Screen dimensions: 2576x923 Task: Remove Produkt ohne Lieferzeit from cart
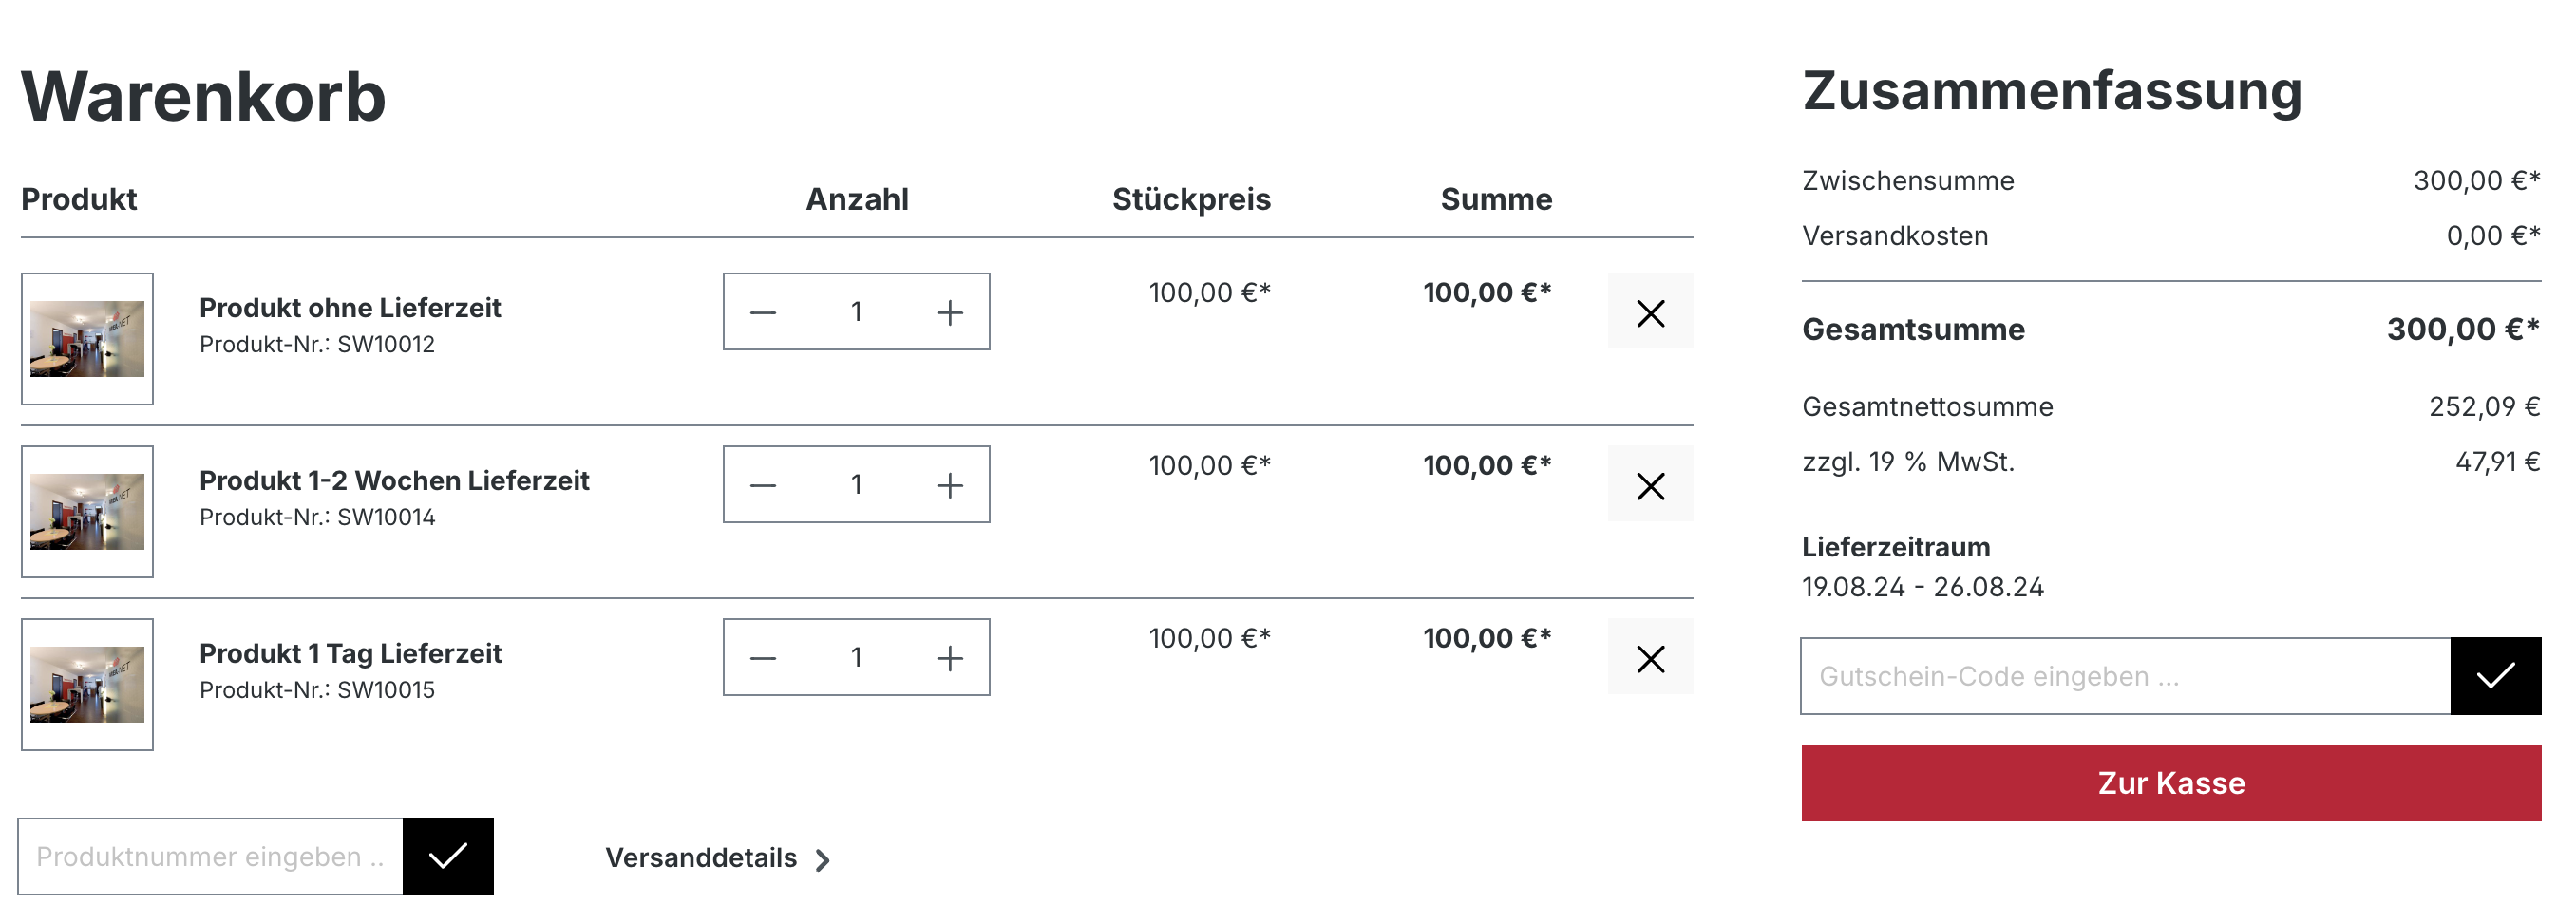(1650, 313)
